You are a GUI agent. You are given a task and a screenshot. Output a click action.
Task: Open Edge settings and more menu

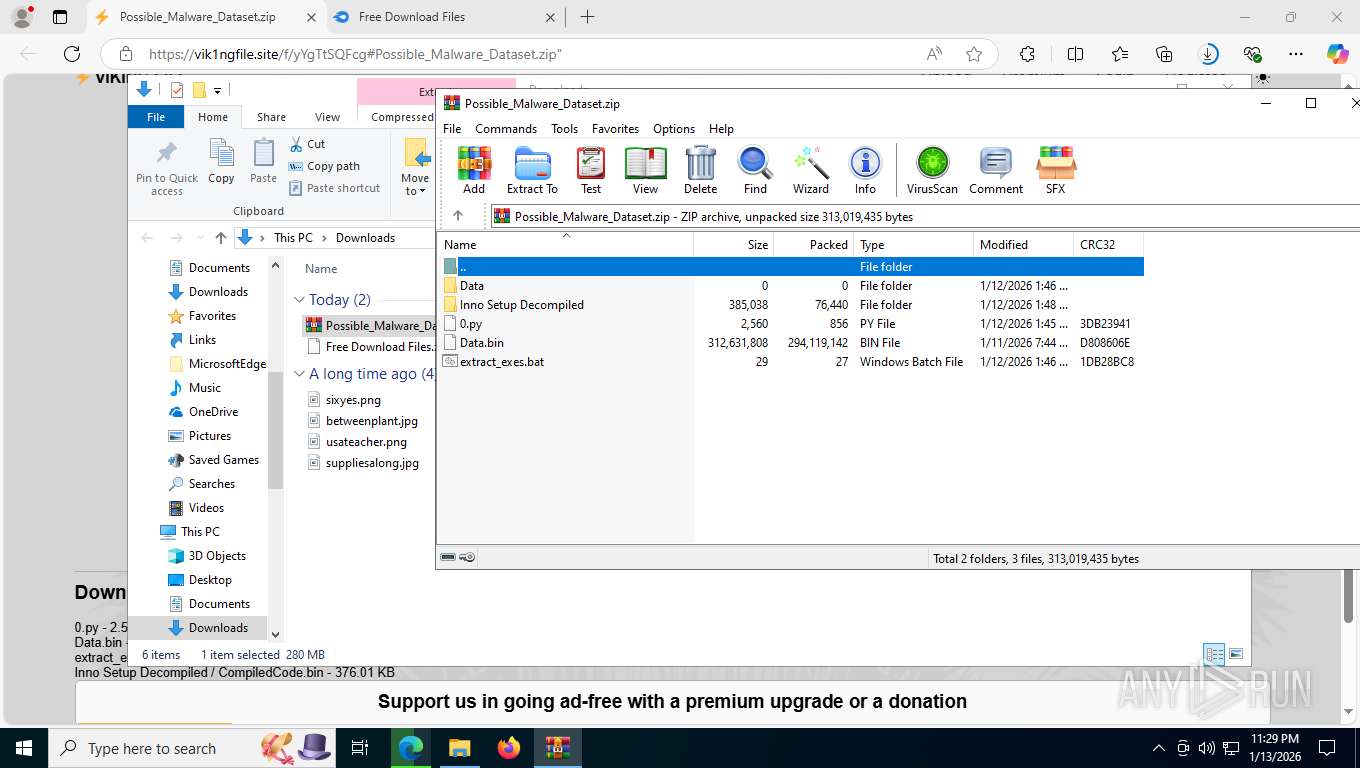(x=1296, y=54)
